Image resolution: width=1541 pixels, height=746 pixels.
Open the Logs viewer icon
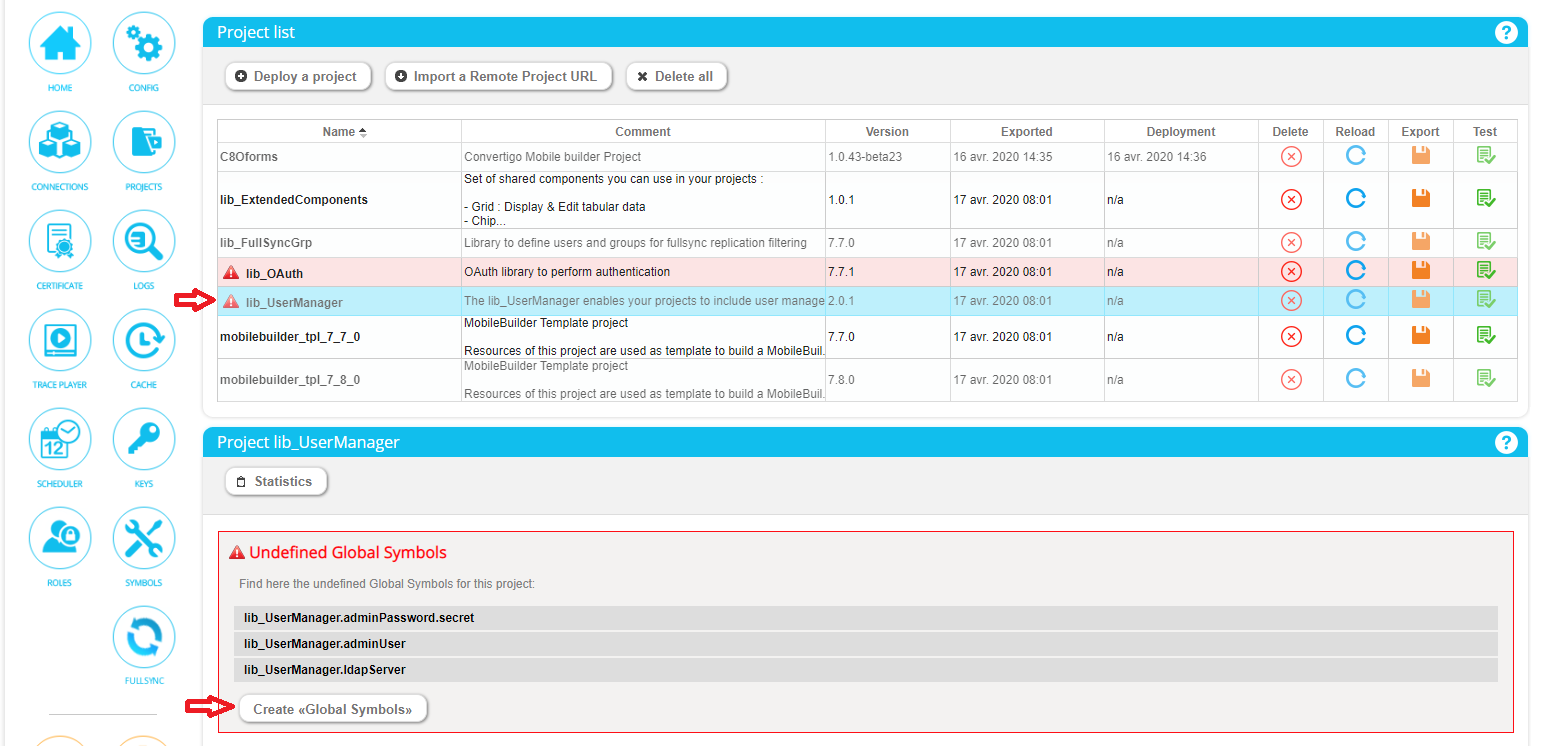(144, 241)
